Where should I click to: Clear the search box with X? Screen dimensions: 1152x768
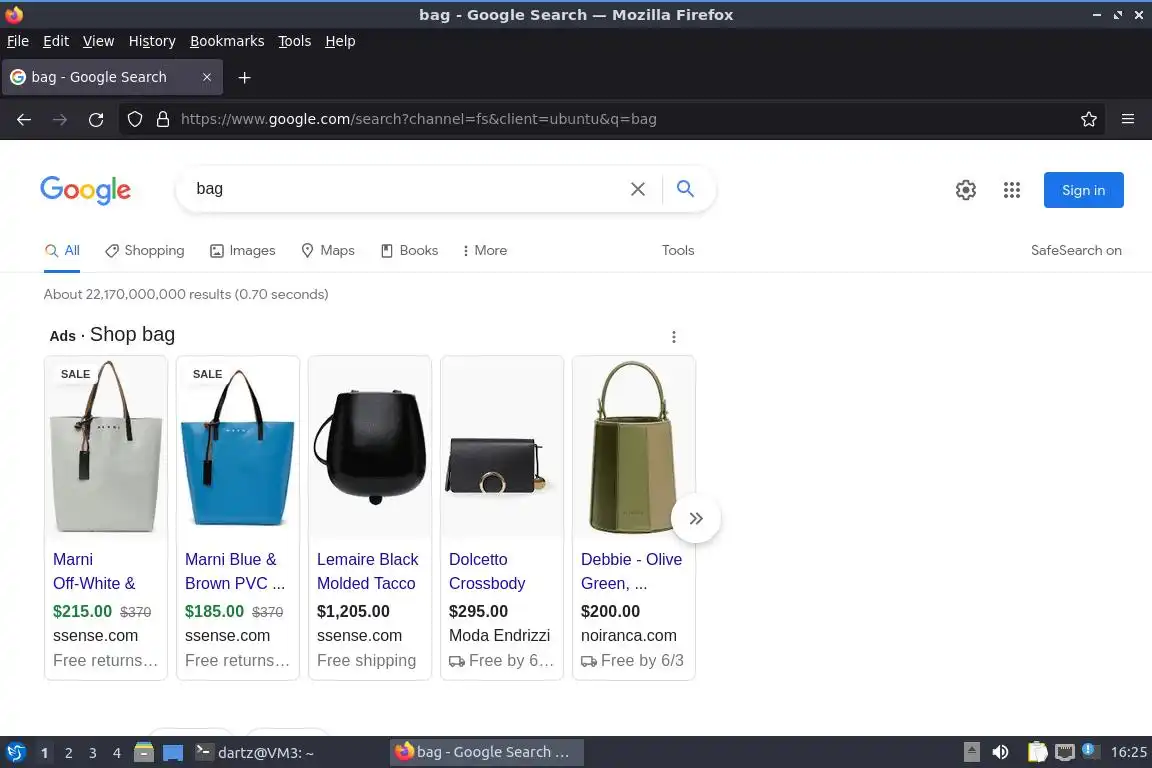tap(638, 189)
